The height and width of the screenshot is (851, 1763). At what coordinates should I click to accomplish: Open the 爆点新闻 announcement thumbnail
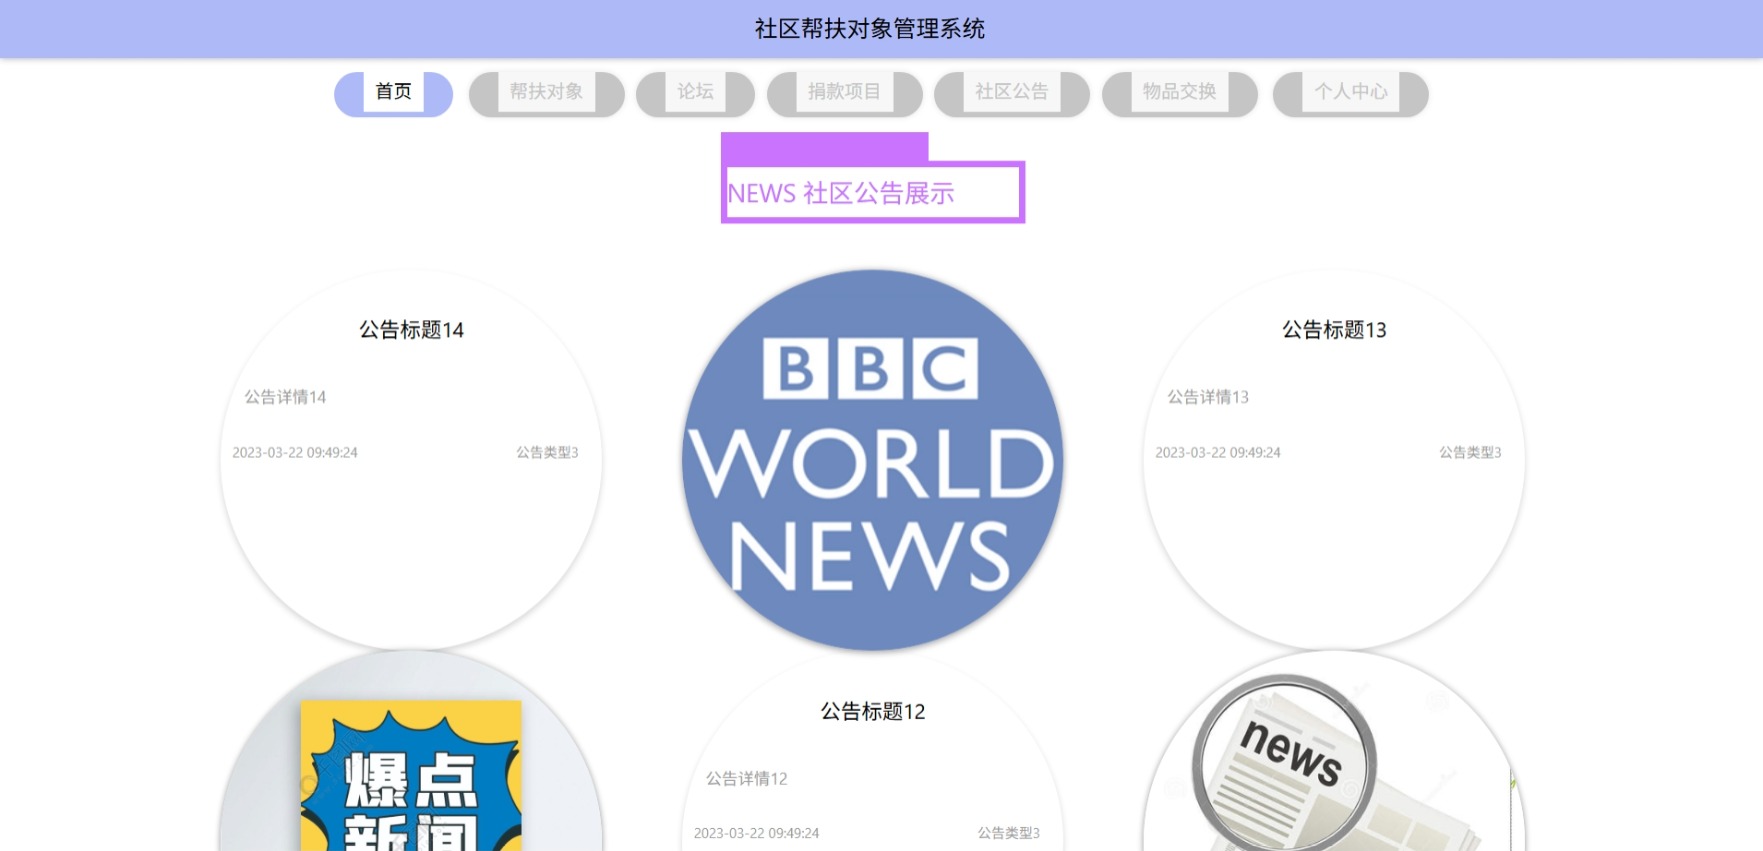pyautogui.click(x=411, y=751)
